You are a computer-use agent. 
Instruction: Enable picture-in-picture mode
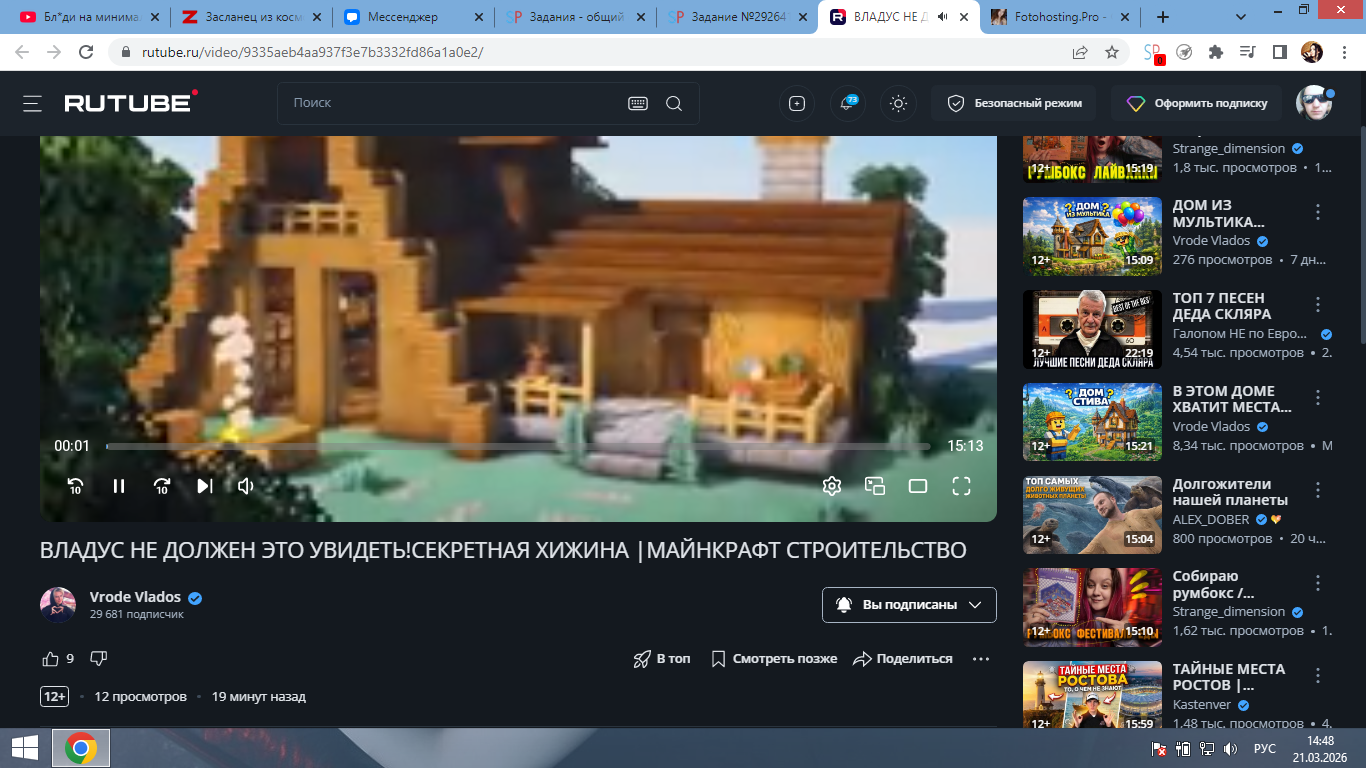pos(875,486)
